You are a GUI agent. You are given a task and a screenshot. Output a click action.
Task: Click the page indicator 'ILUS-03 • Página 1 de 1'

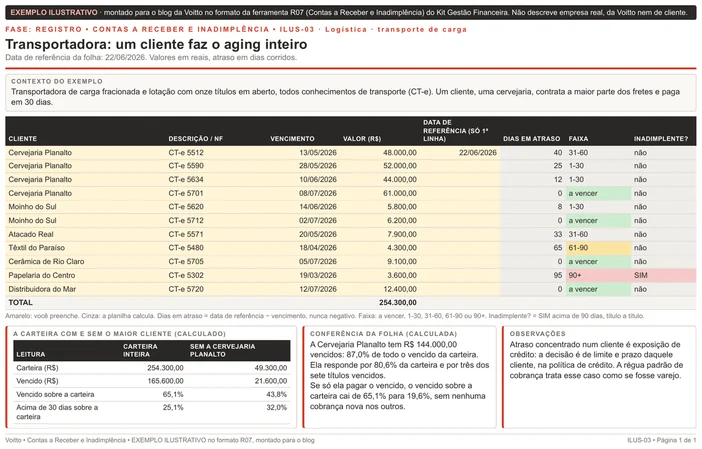tap(661, 440)
